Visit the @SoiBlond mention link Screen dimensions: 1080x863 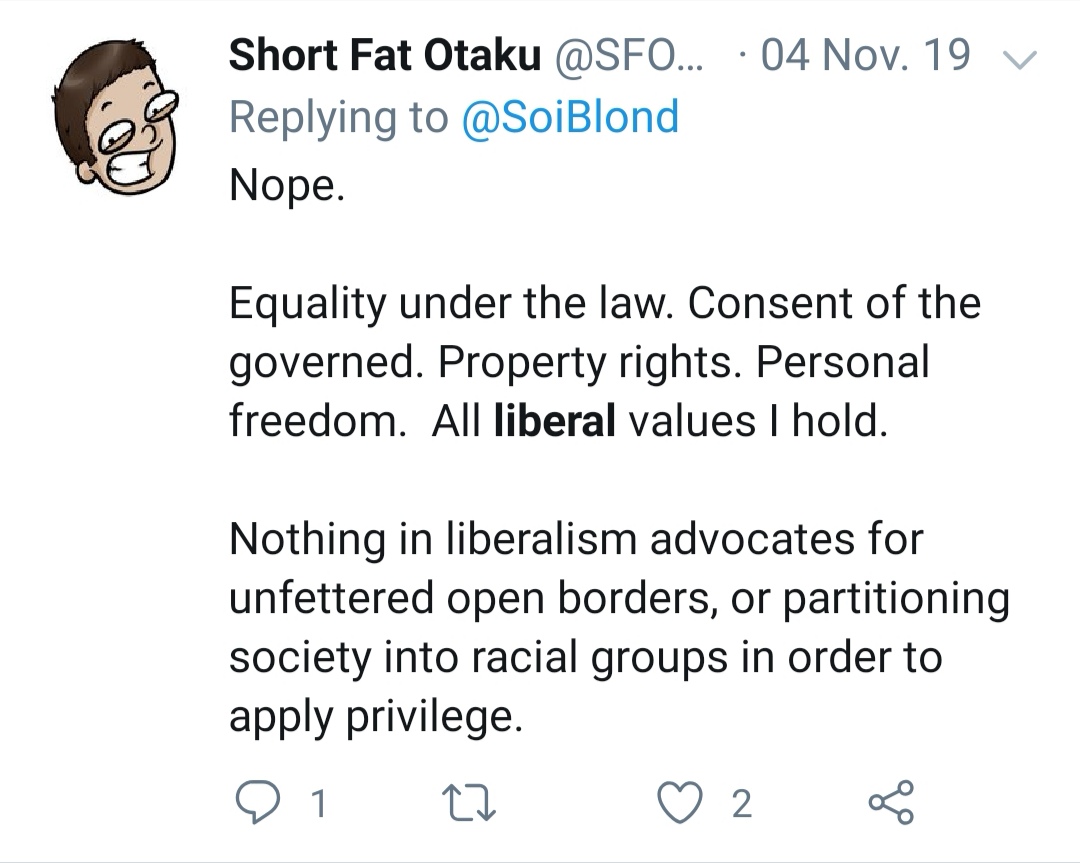[570, 117]
